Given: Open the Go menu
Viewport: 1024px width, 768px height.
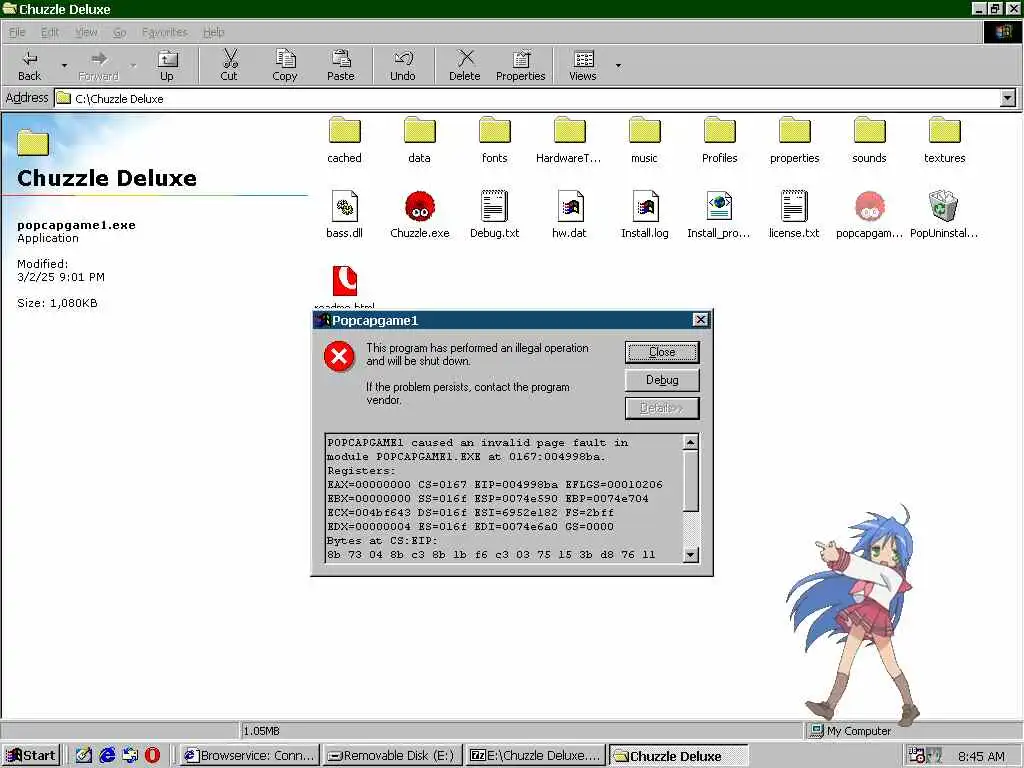Looking at the screenshot, I should (x=120, y=32).
